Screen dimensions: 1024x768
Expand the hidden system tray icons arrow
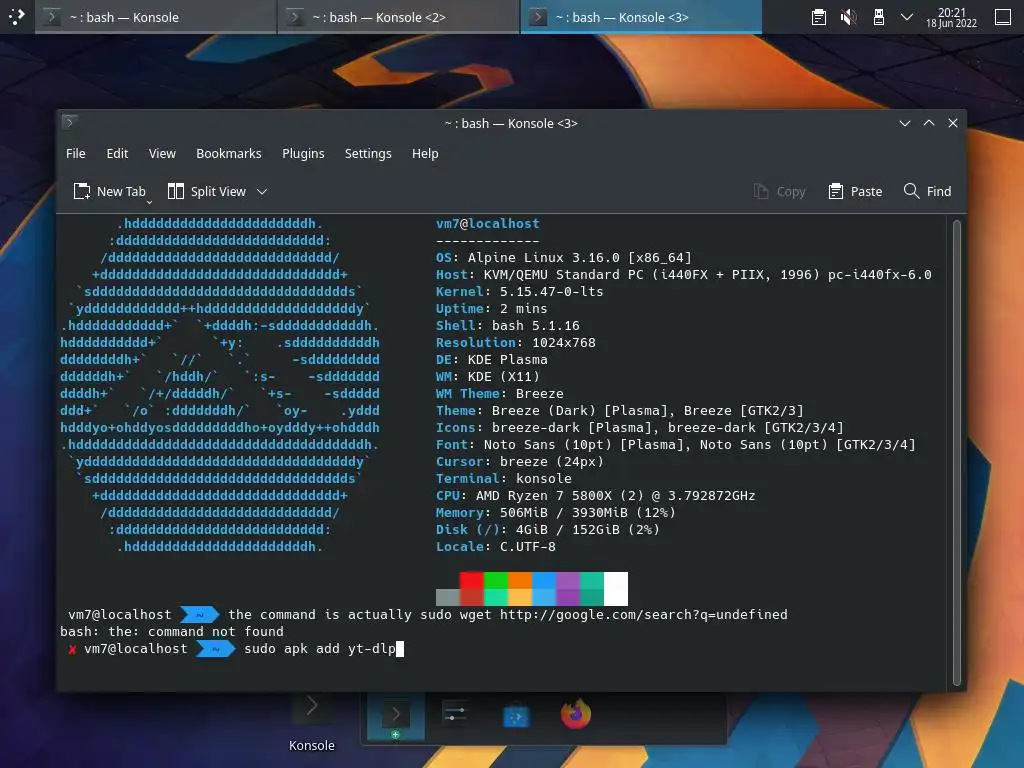(906, 17)
